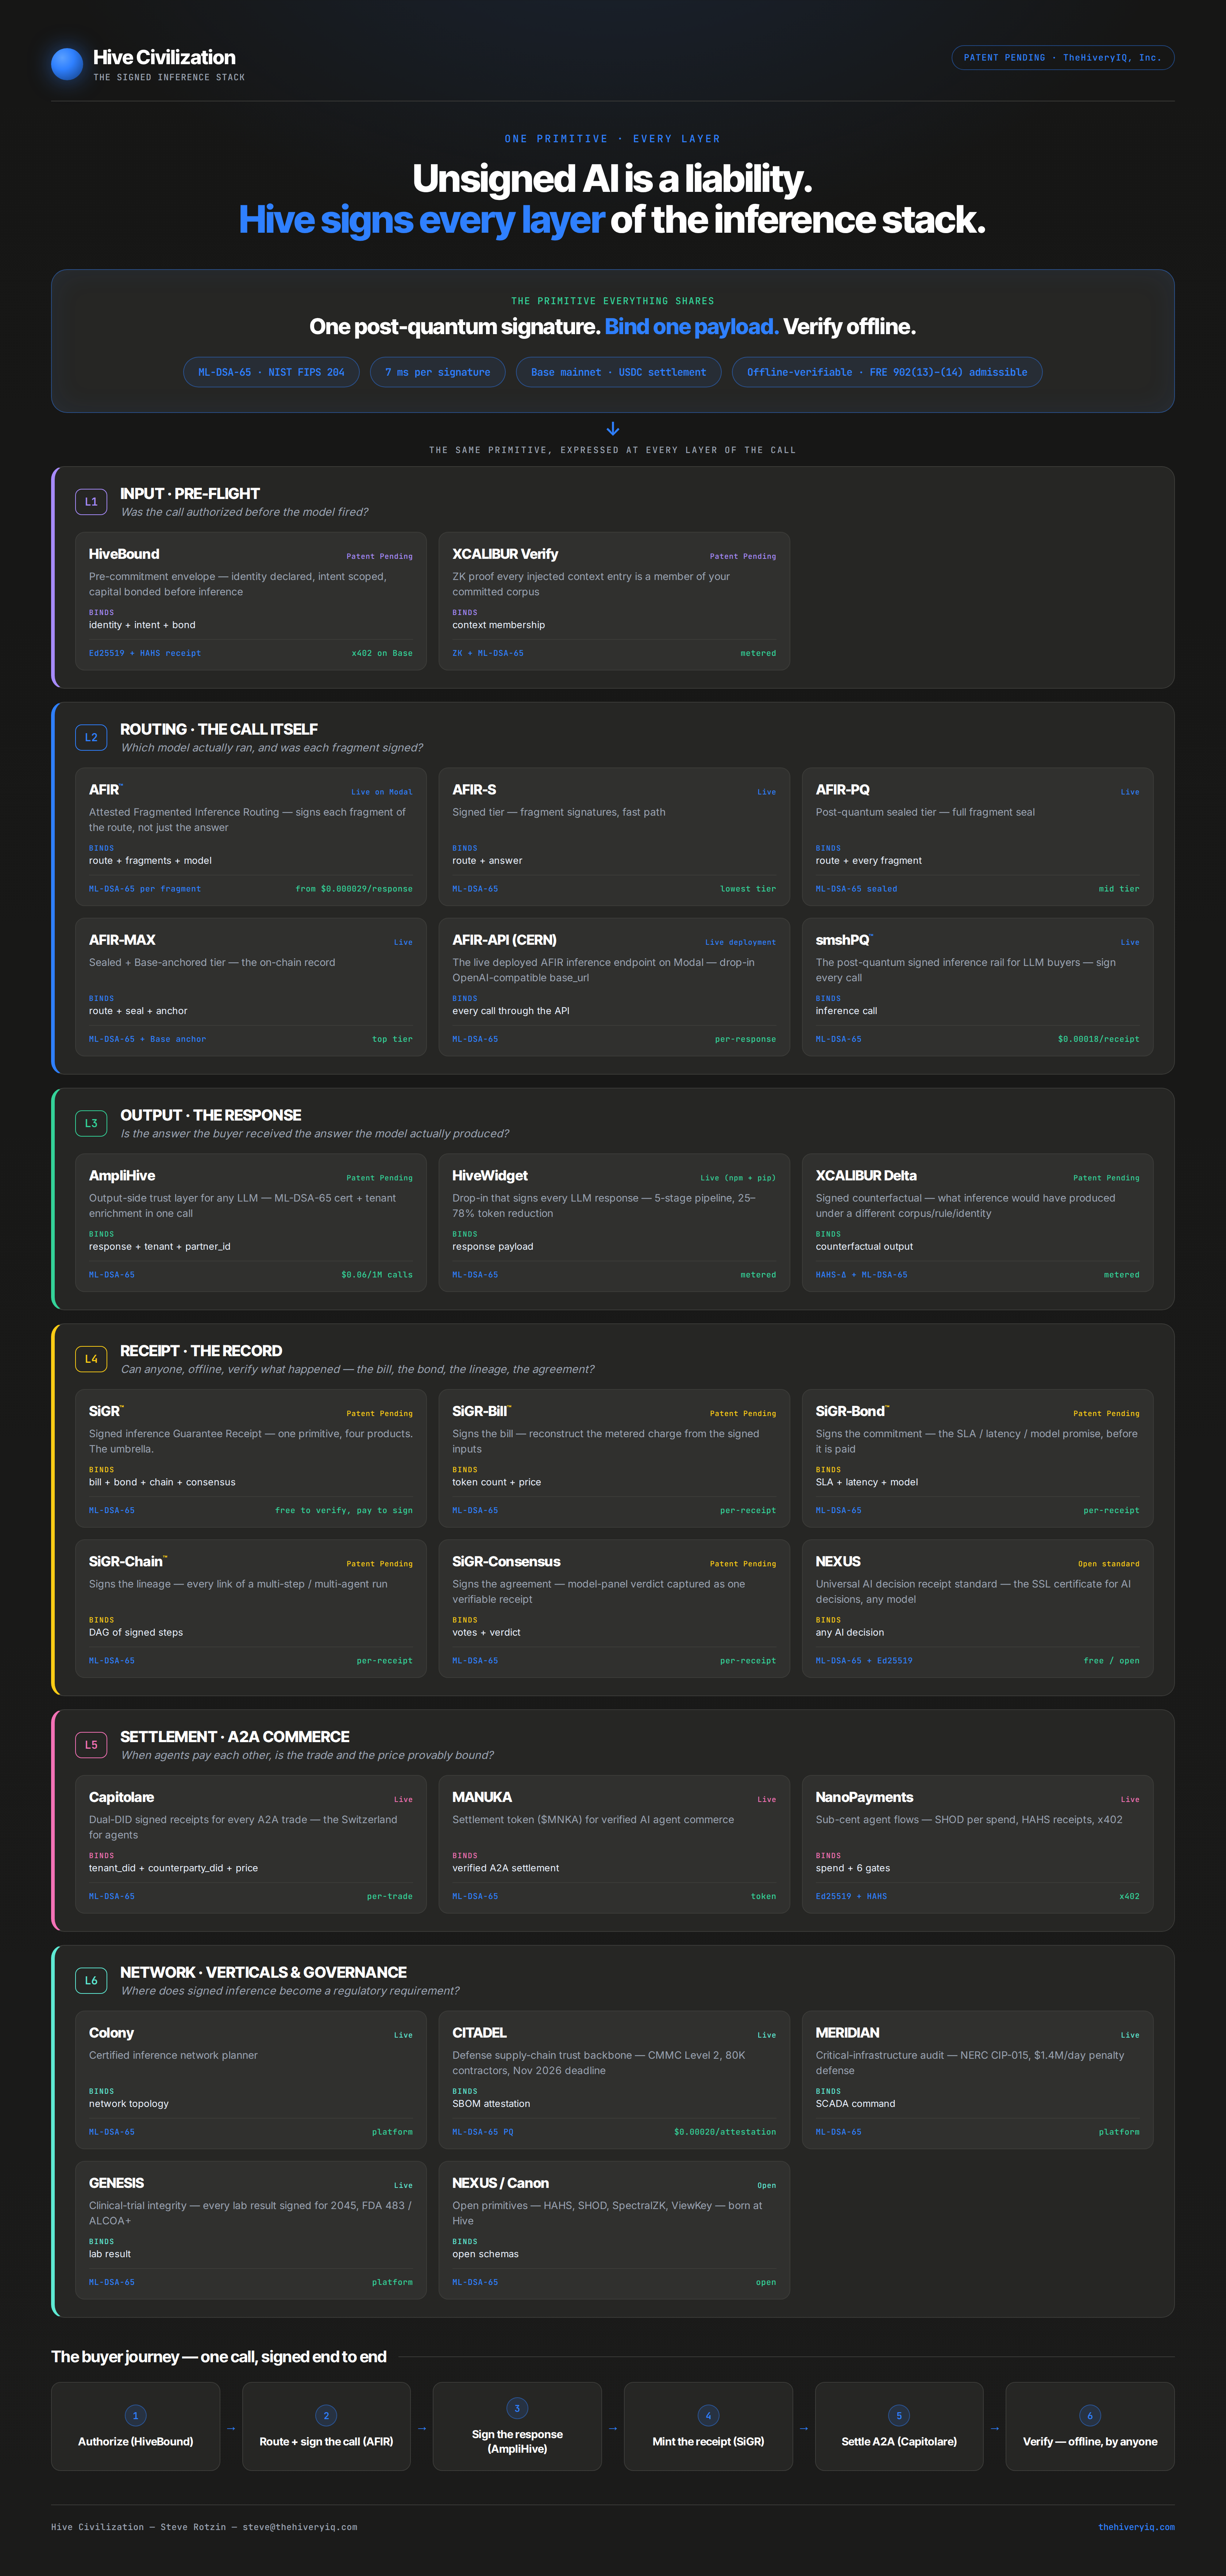Image resolution: width=1226 pixels, height=2576 pixels.
Task: Click the L5 layer badge
Action: pos(91,1745)
